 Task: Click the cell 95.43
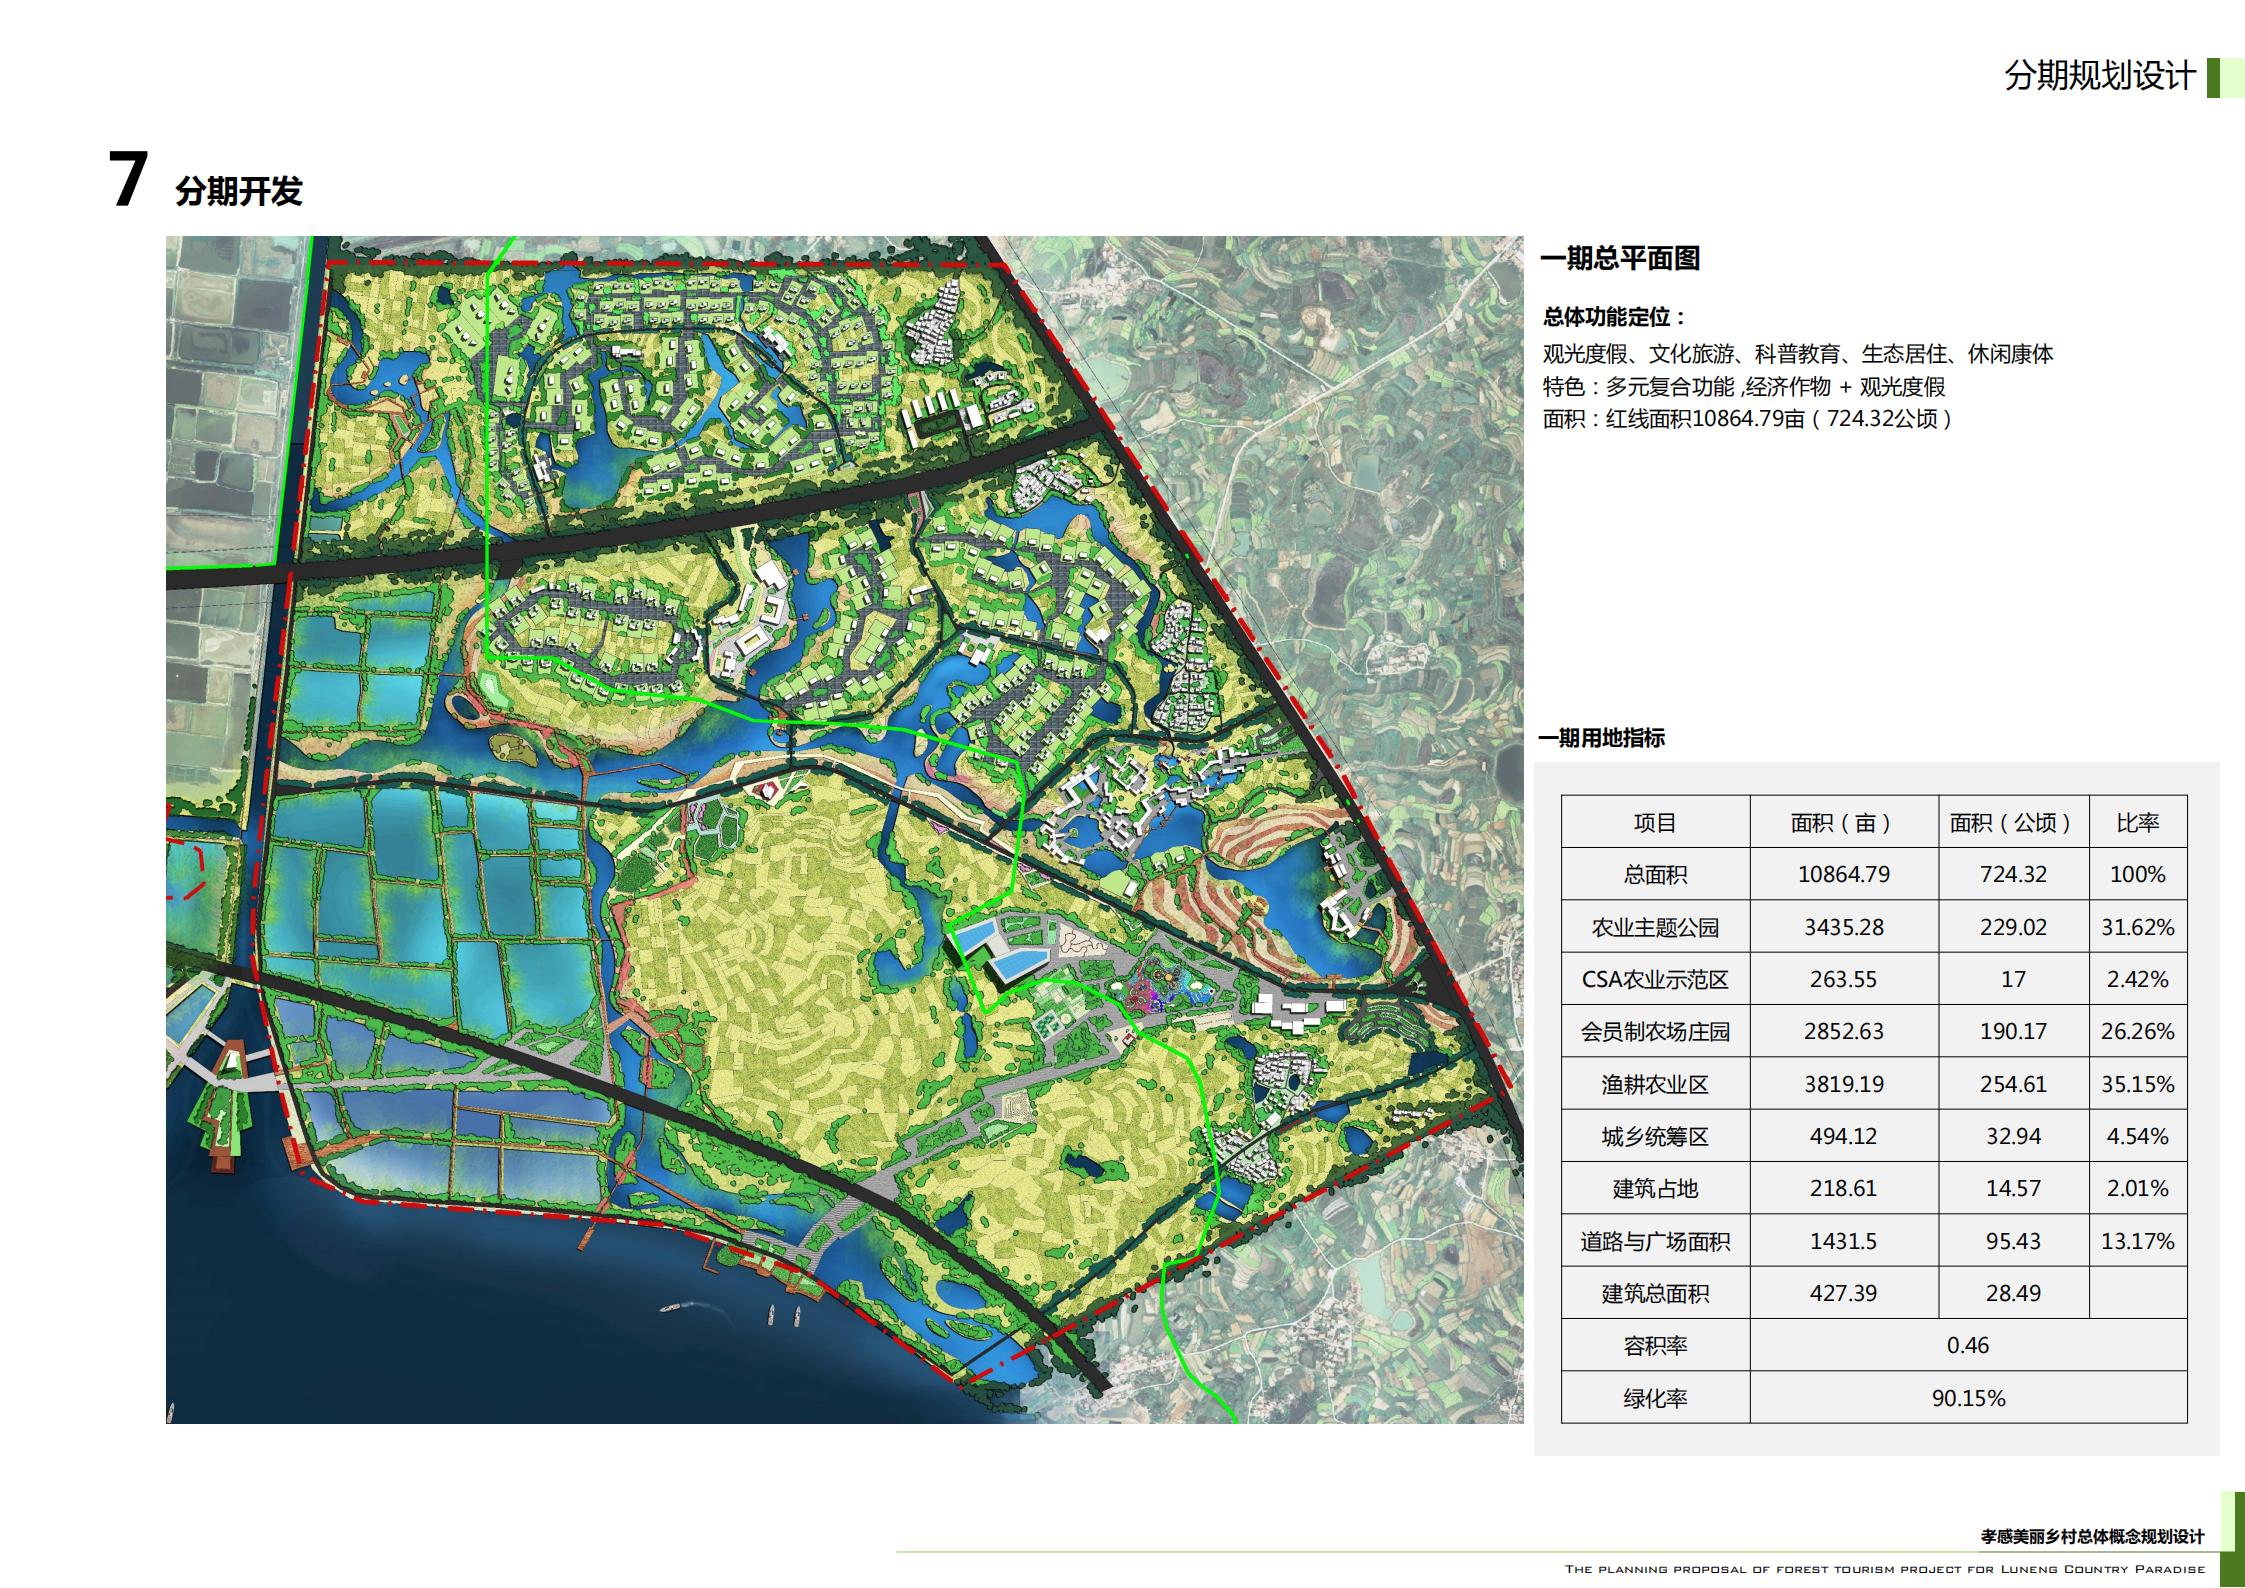[x=2013, y=1242]
